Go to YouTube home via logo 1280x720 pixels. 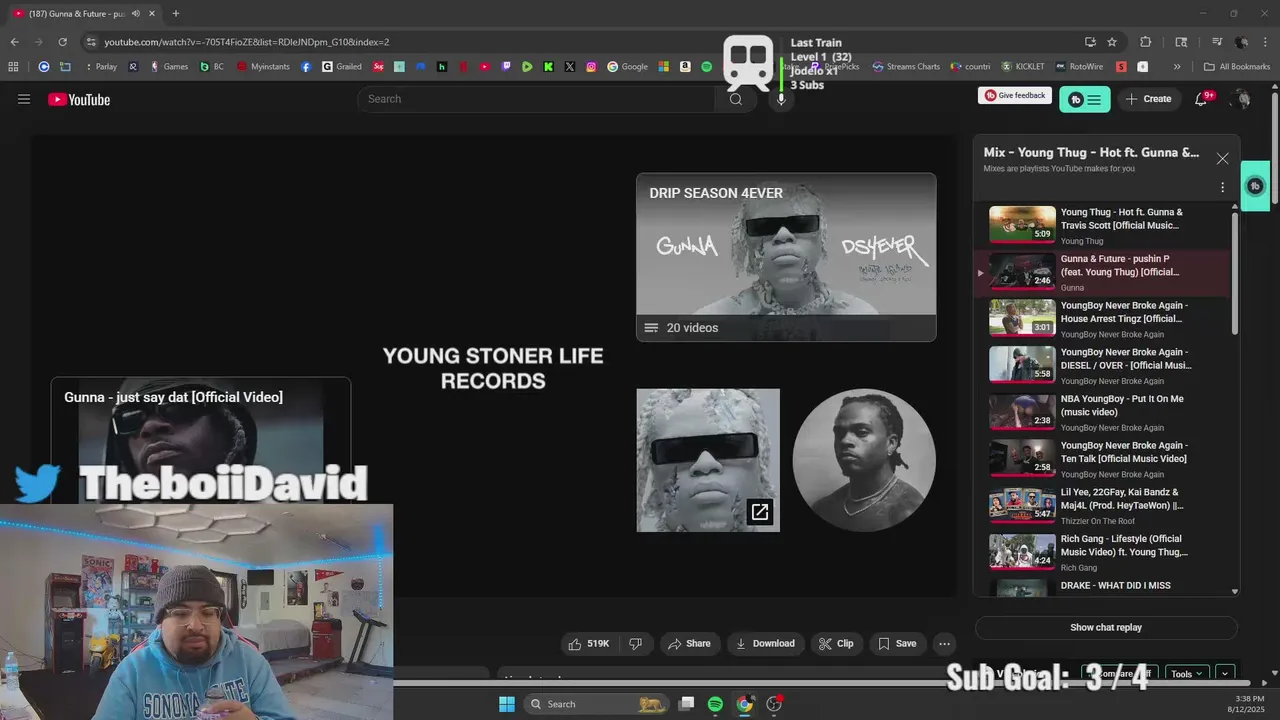point(79,99)
